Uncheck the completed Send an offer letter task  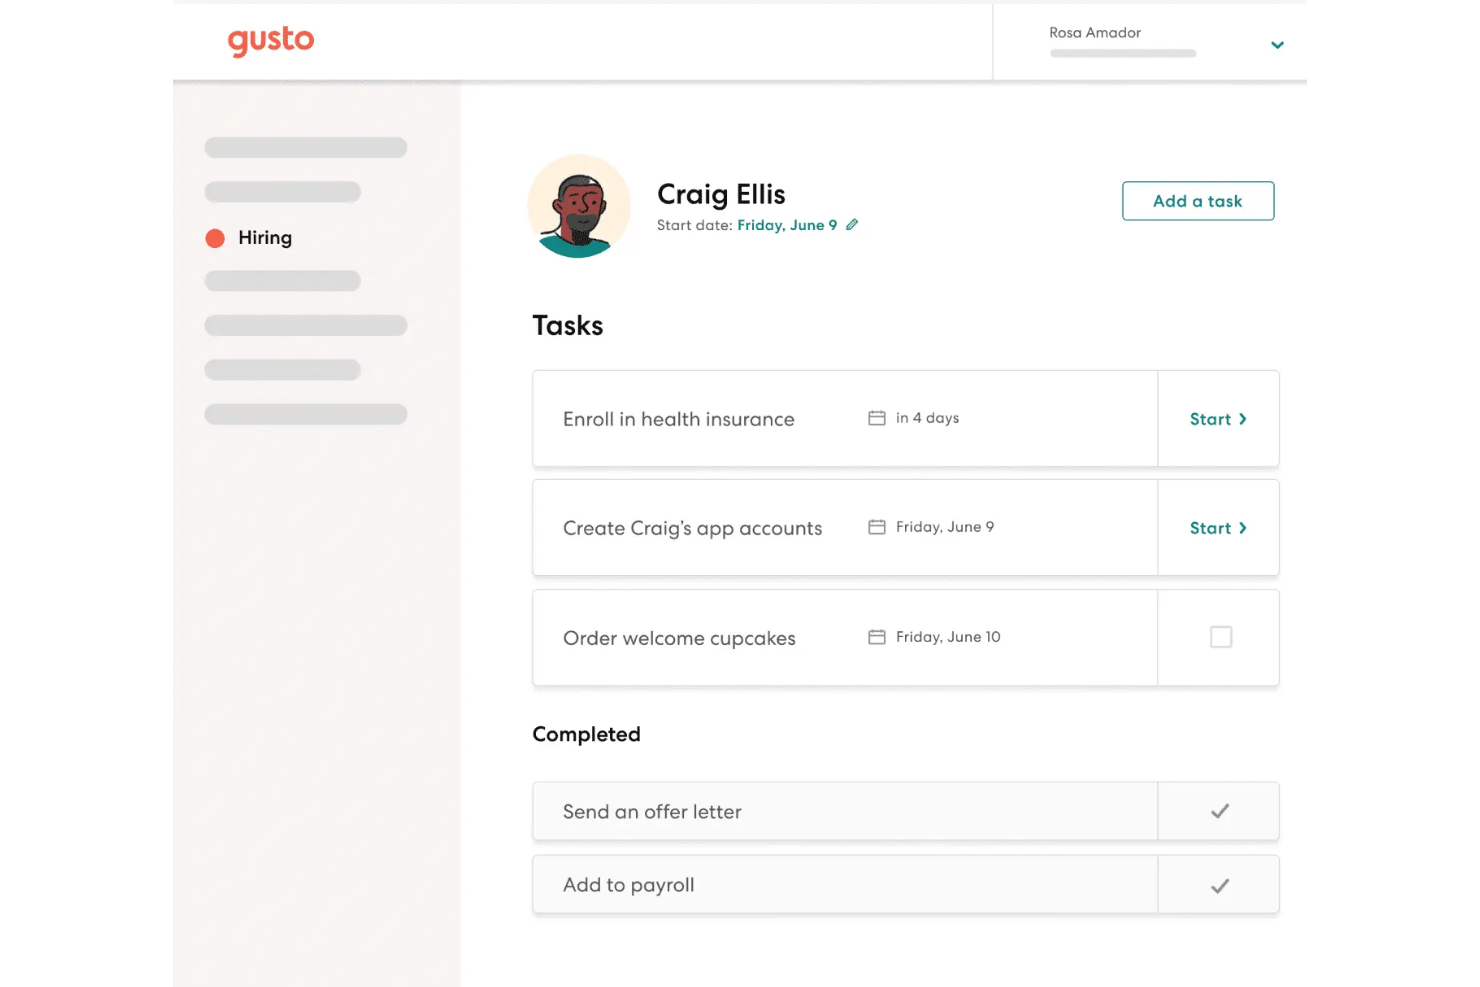pos(1219,811)
